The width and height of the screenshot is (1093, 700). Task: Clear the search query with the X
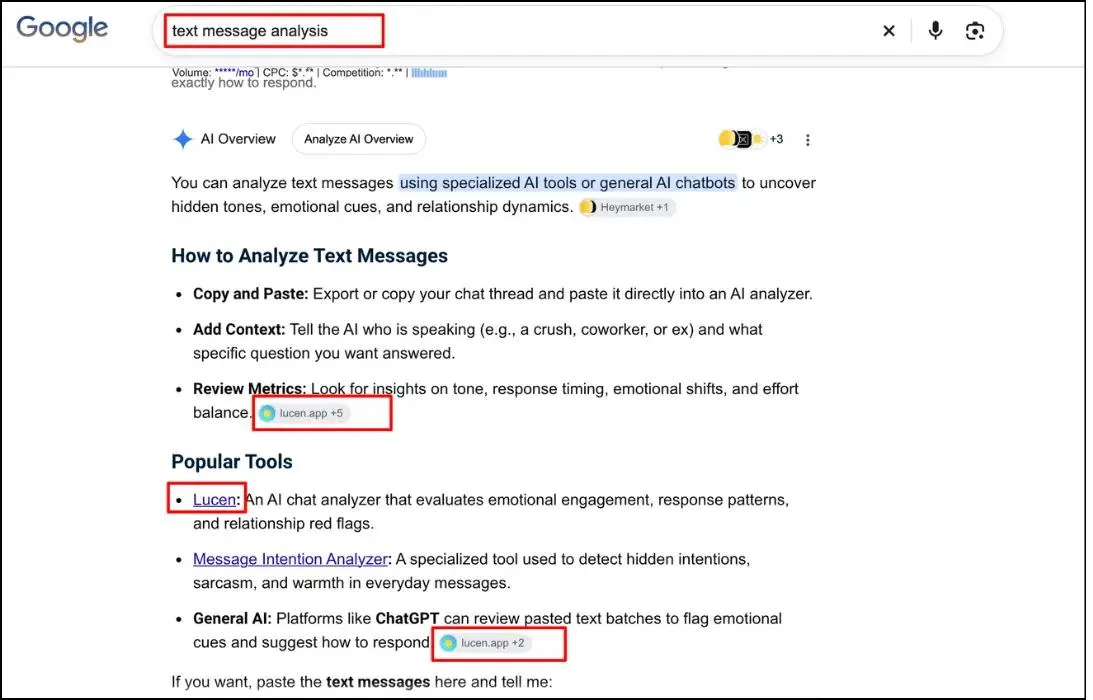pos(889,31)
